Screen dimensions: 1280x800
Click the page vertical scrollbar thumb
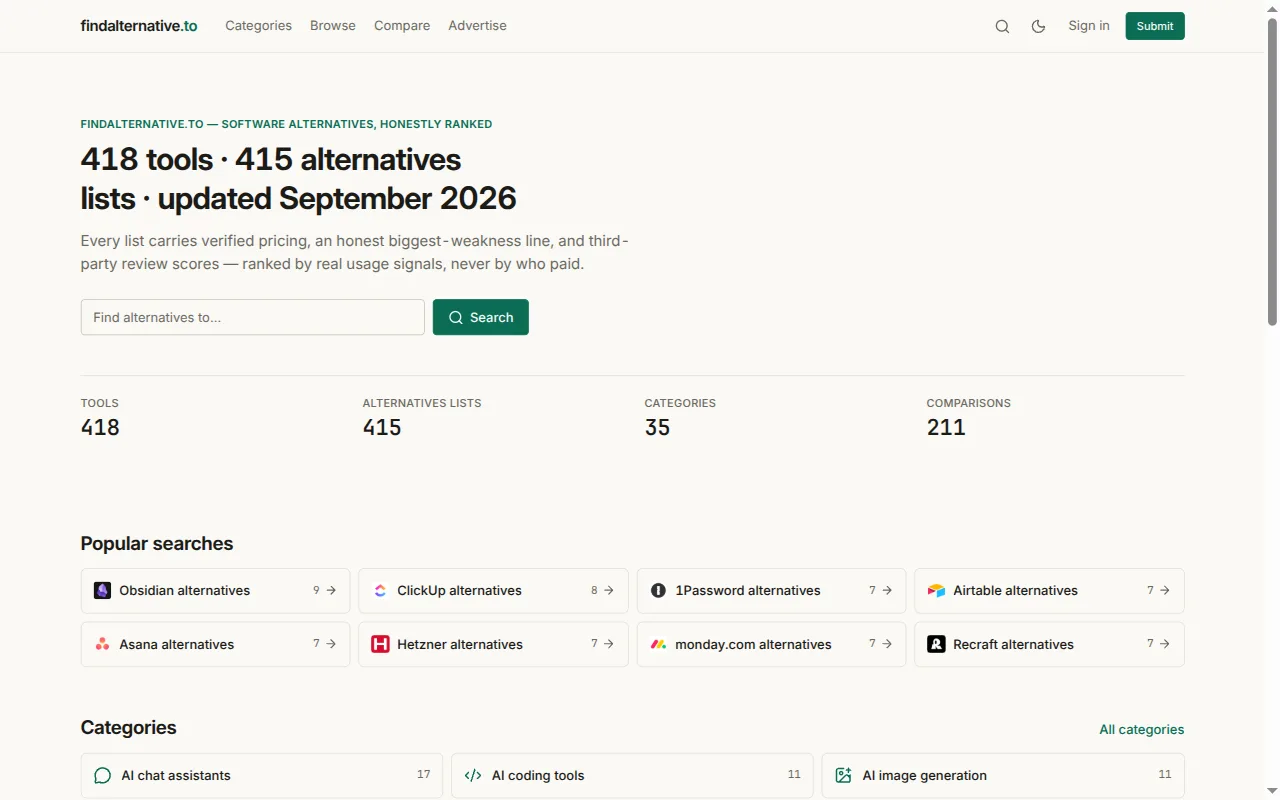[x=1272, y=170]
